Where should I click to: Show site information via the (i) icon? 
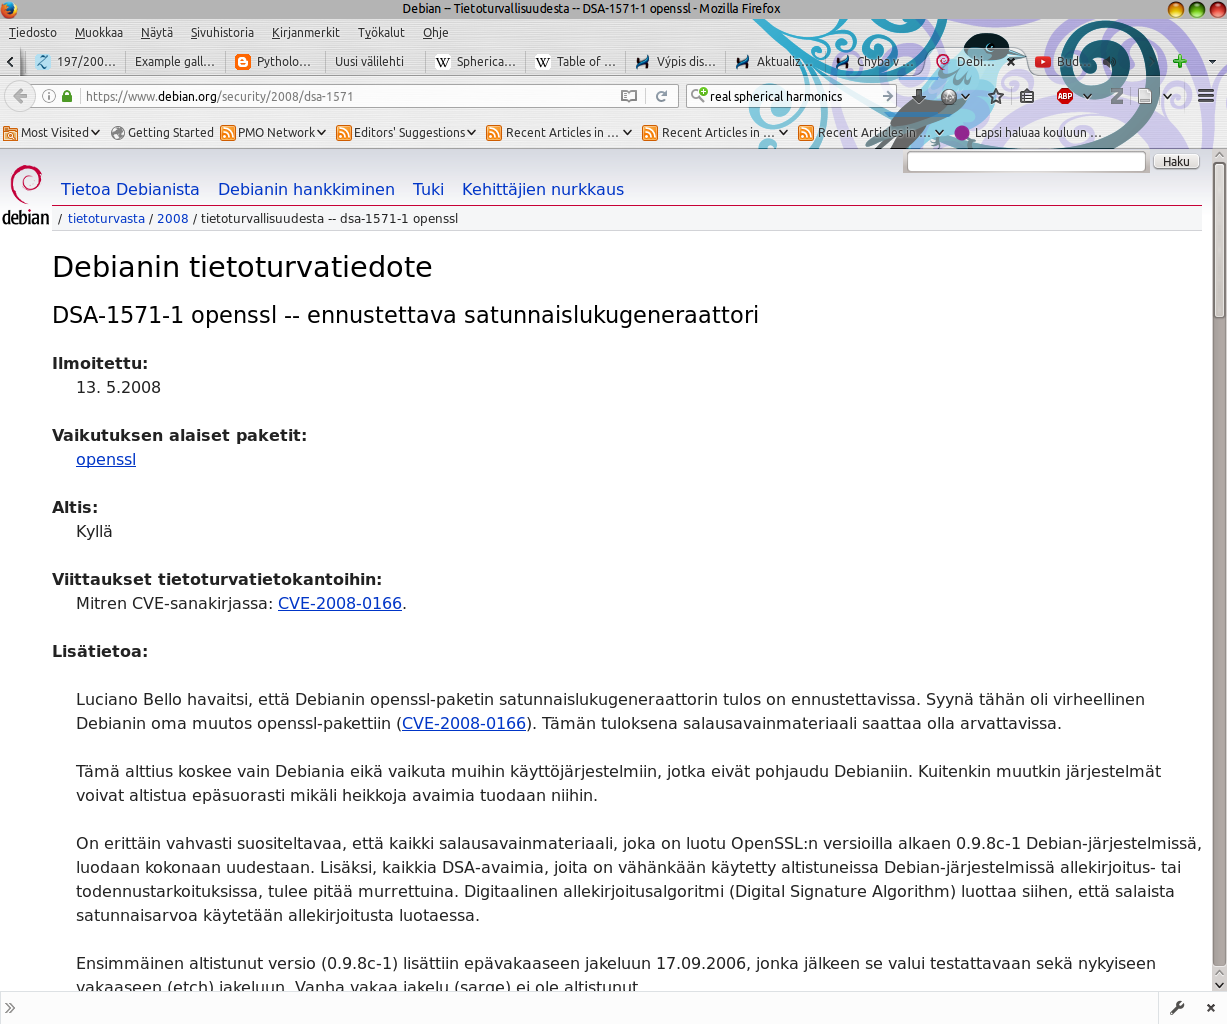coord(48,96)
